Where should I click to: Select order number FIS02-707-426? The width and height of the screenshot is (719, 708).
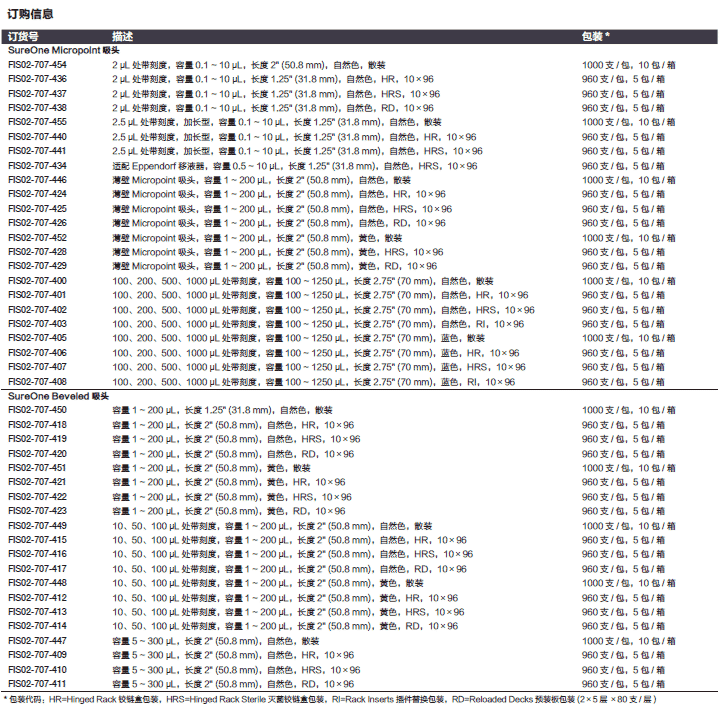coord(37,223)
